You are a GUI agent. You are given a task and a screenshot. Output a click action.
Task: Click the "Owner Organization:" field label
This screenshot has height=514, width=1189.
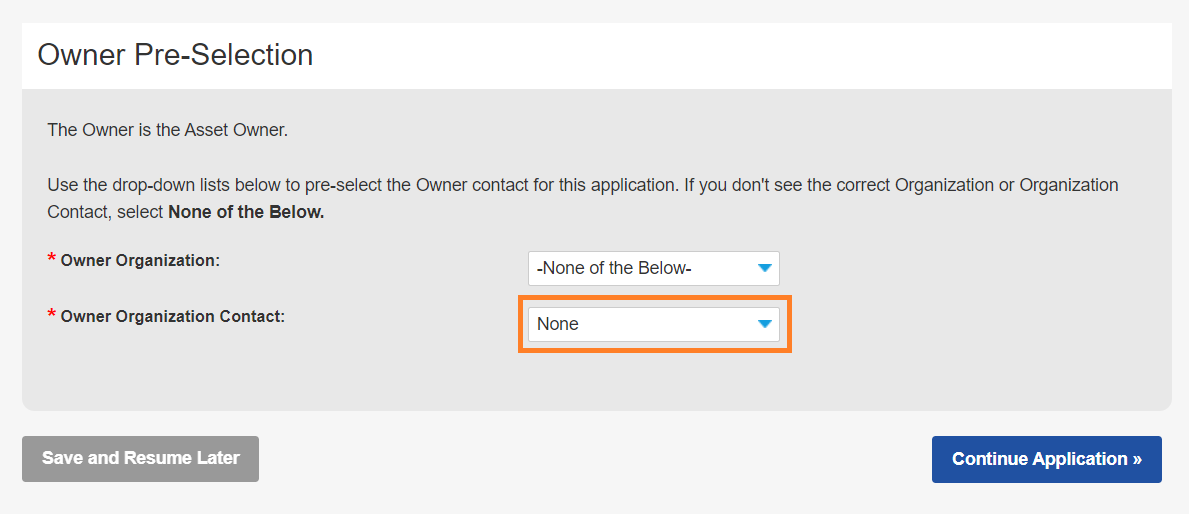pyautogui.click(x=140, y=260)
